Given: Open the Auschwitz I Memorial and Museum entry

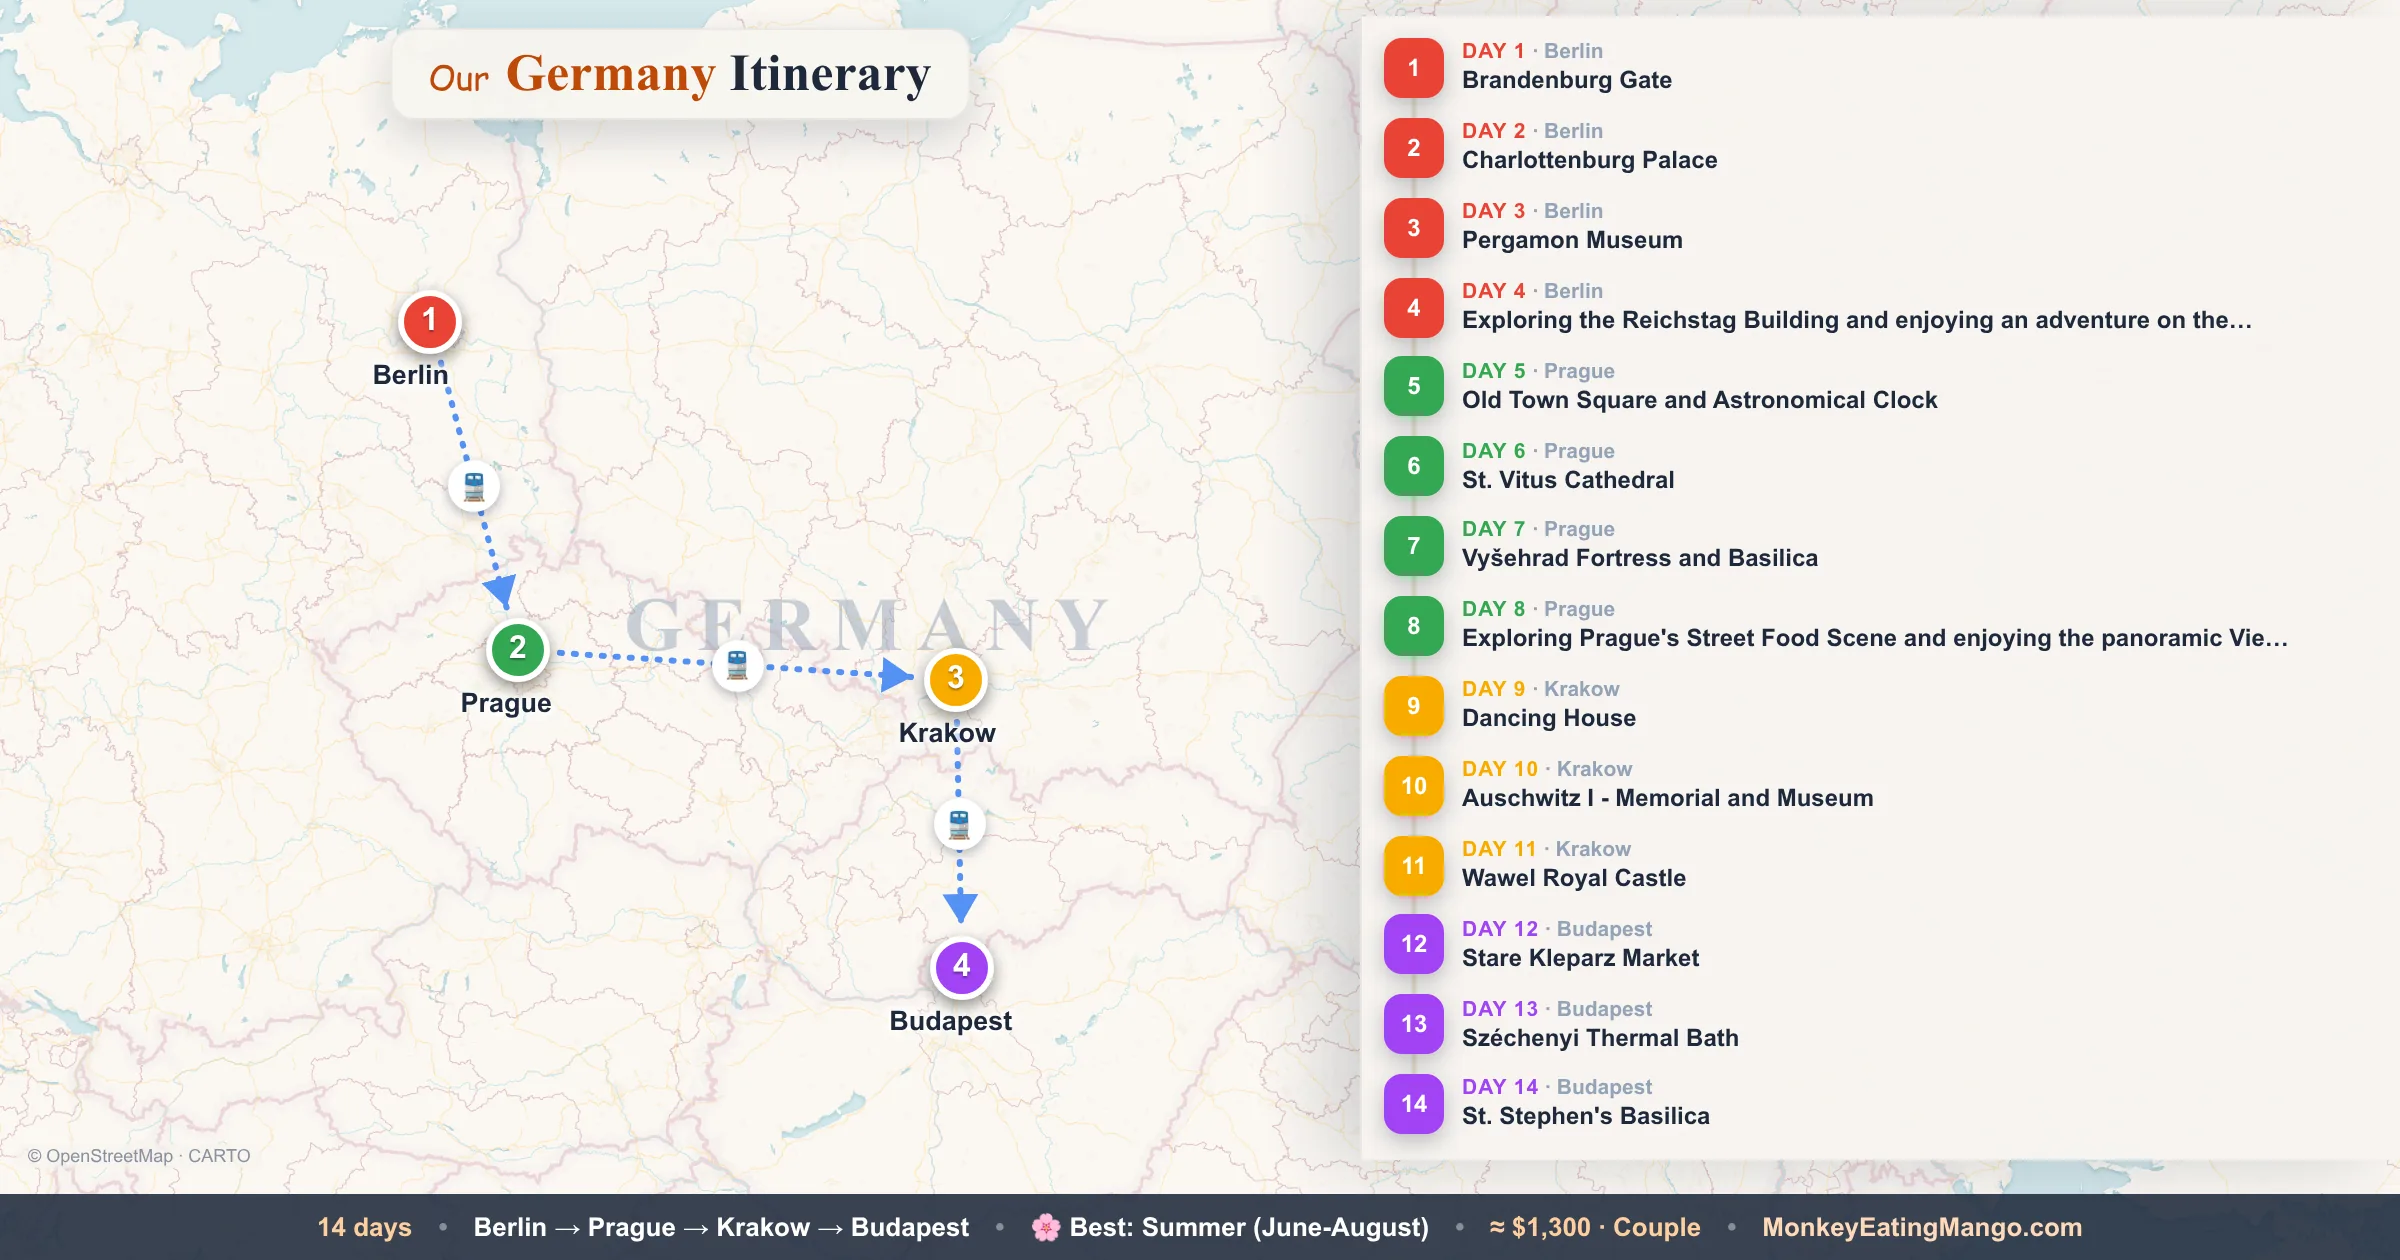Looking at the screenshot, I should pyautogui.click(x=1667, y=799).
